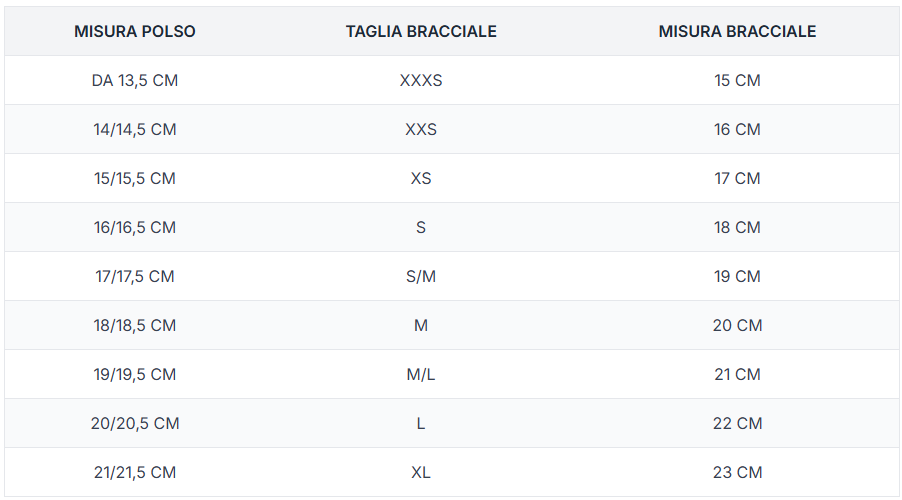Viewport: 902px width, 500px height.
Task: Select the M/L size cell
Action: pos(421,374)
